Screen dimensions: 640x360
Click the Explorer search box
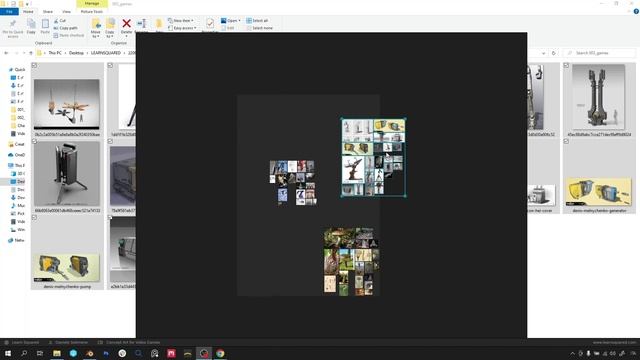coord(599,53)
